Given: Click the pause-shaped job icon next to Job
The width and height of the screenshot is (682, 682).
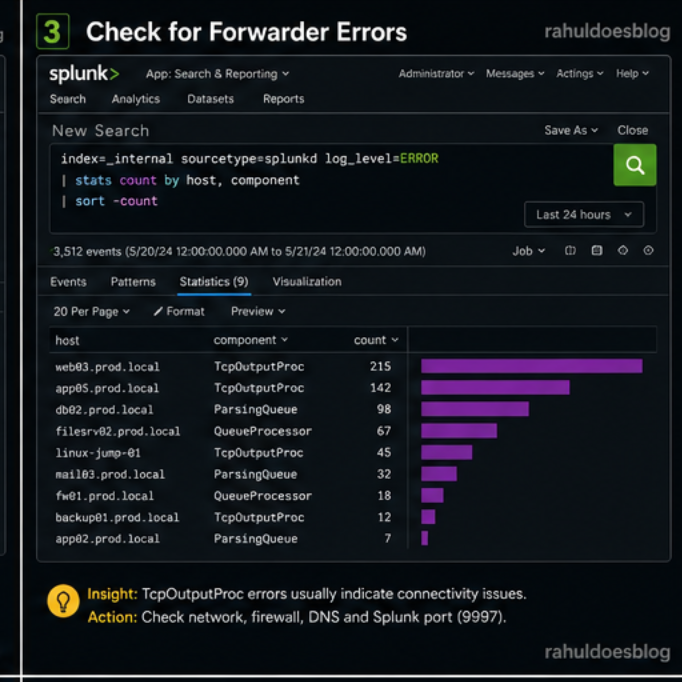Looking at the screenshot, I should coord(570,251).
